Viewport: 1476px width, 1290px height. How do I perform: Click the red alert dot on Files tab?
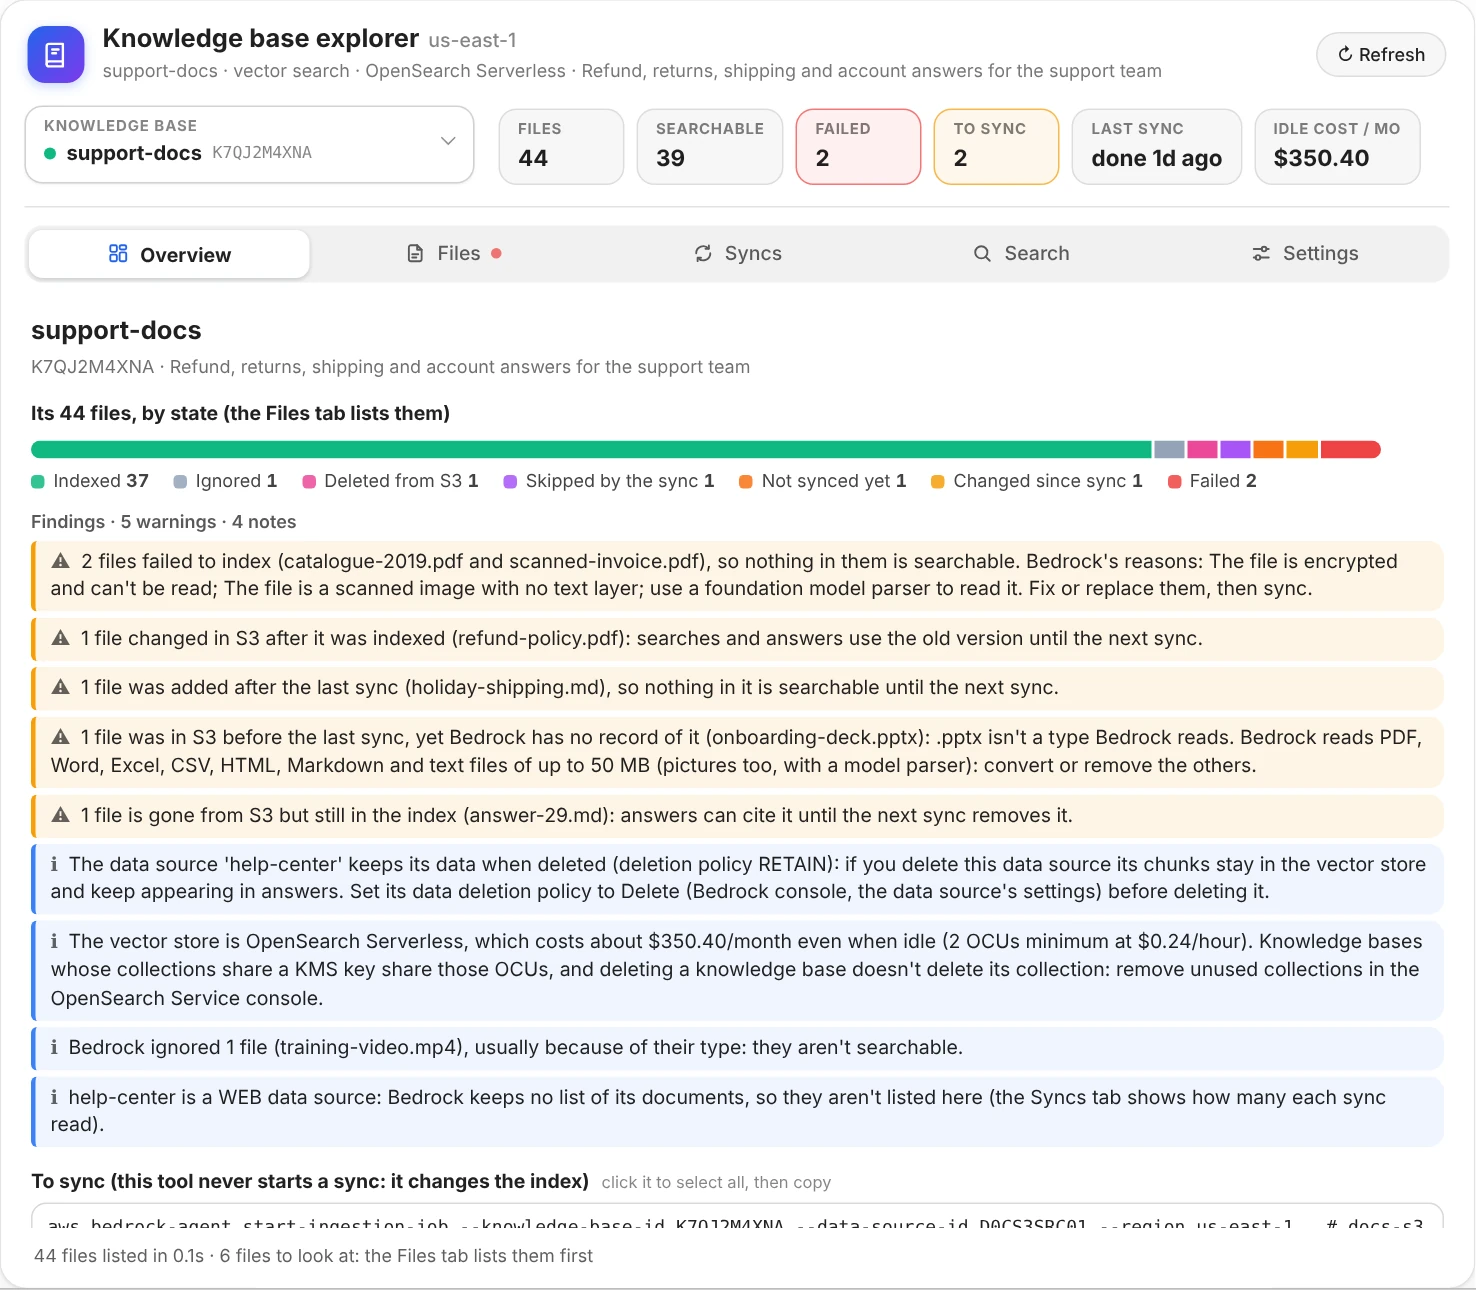coord(496,254)
